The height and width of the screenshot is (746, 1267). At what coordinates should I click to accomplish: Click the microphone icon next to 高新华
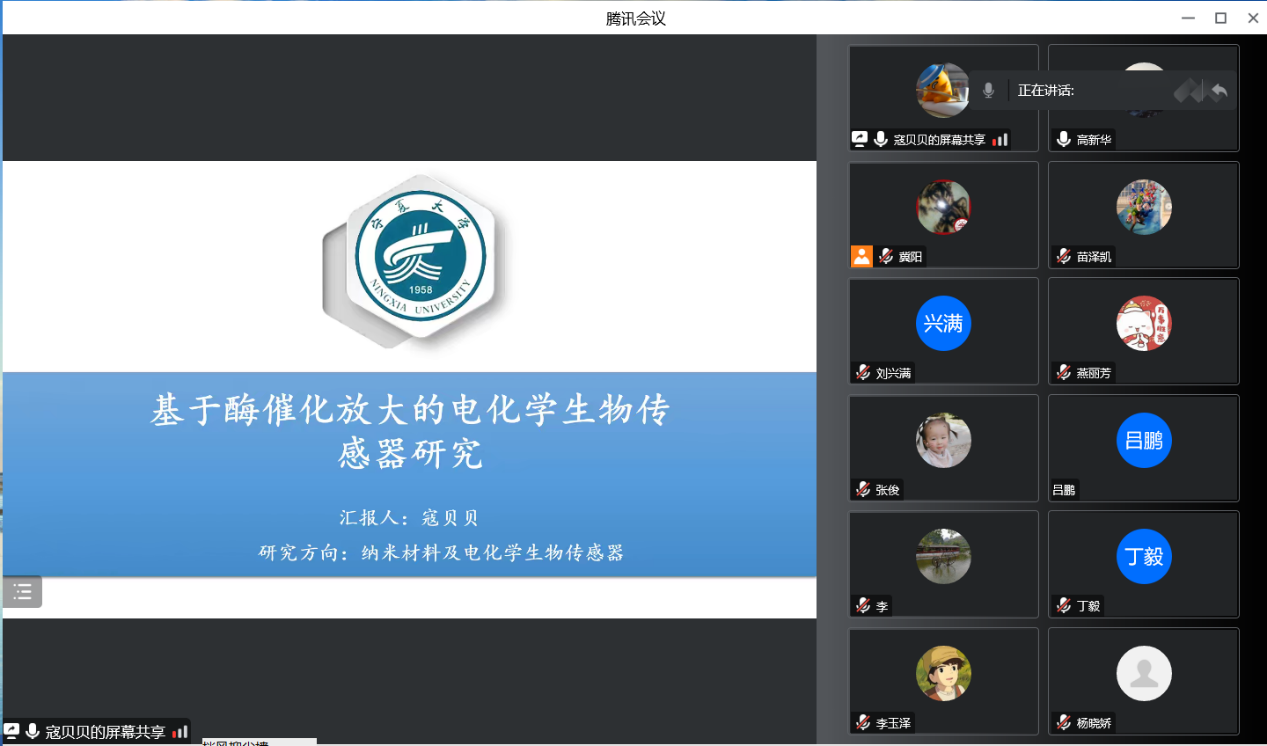(x=1063, y=140)
